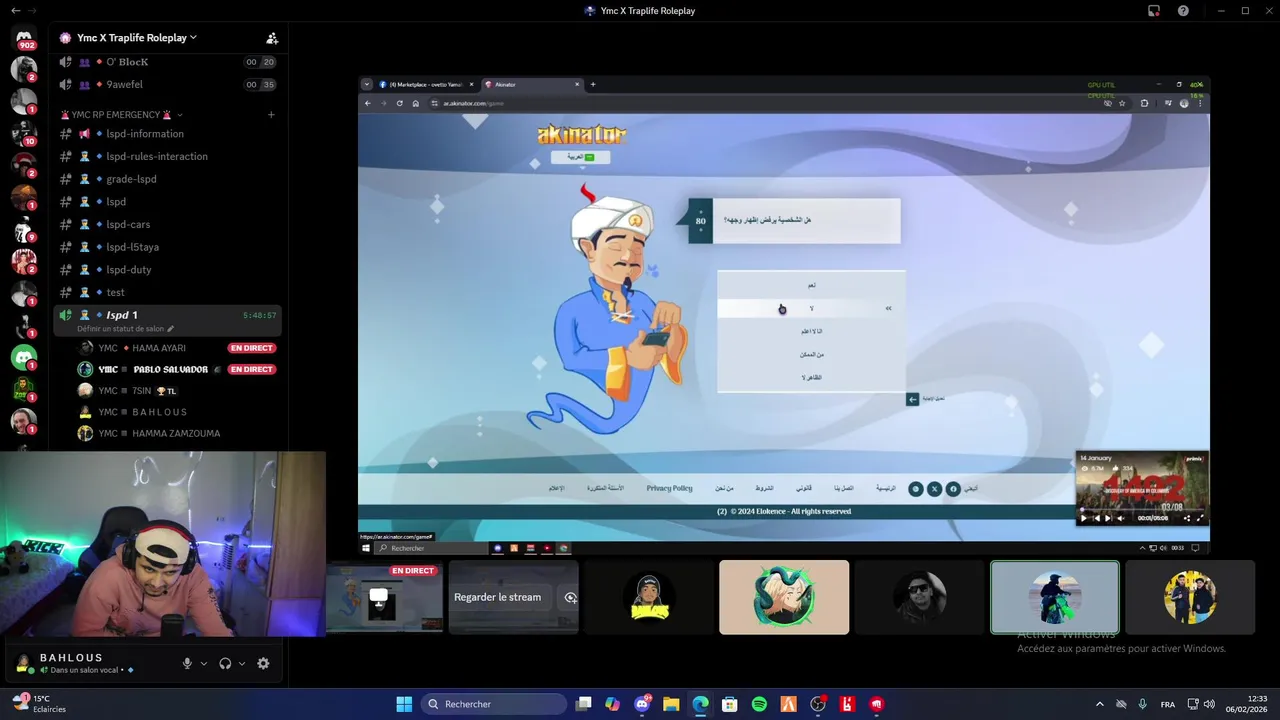1280x720 pixels.
Task: Open the Ymc X Traplife Roleplay server menu
Action: [137, 38]
